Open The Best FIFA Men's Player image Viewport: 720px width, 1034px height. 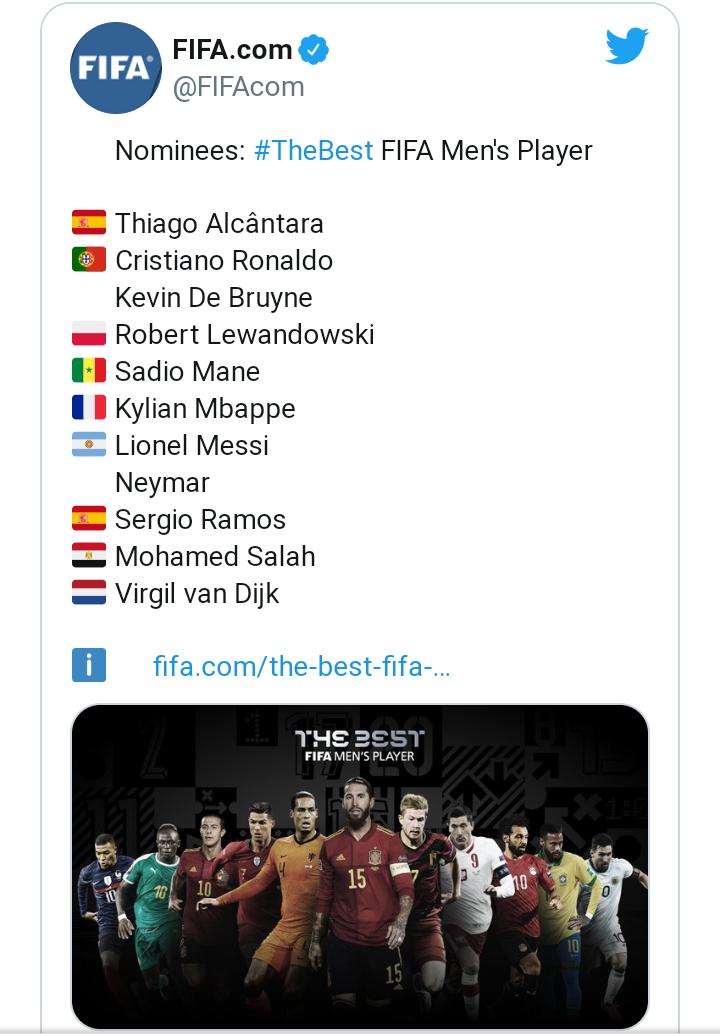coord(360,865)
